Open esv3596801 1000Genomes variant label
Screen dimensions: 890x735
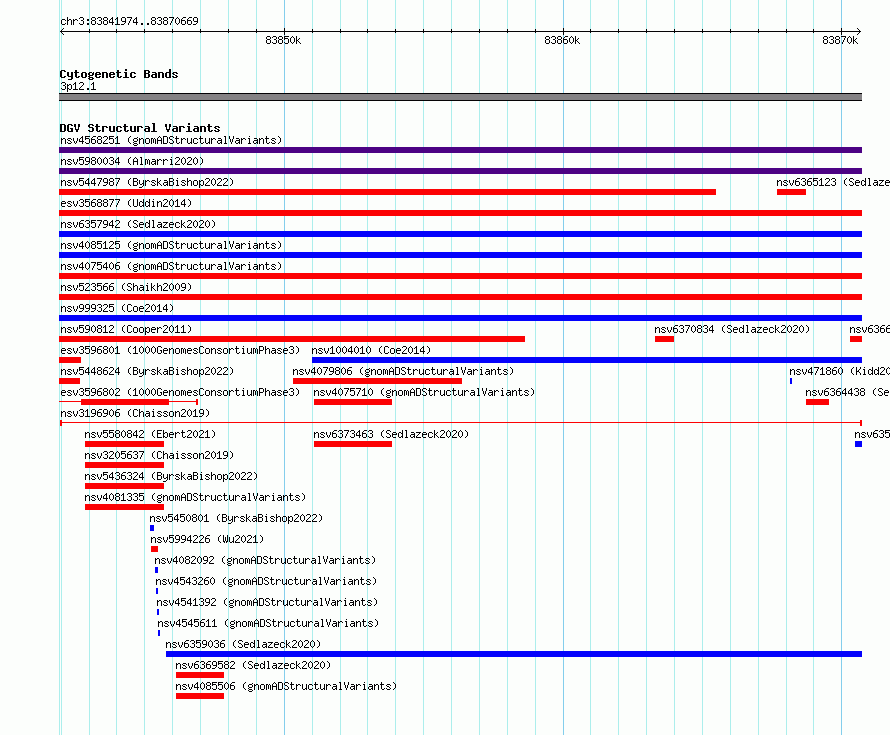pos(180,350)
